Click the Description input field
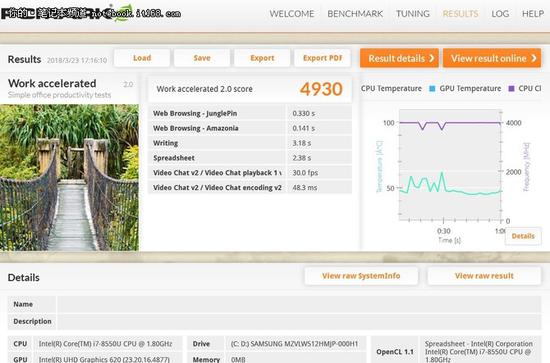 pos(299,322)
